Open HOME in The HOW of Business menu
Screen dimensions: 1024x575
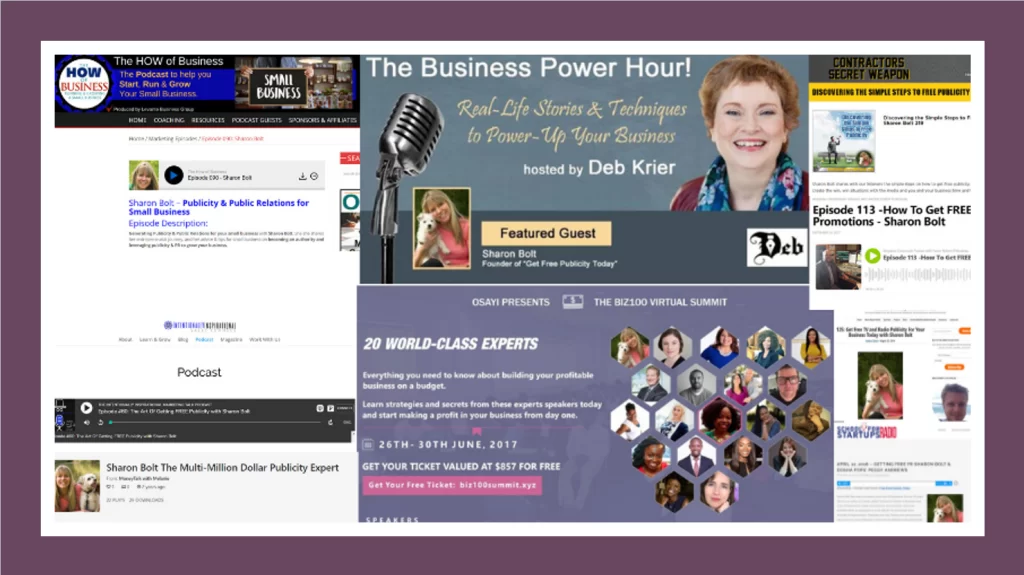click(137, 120)
